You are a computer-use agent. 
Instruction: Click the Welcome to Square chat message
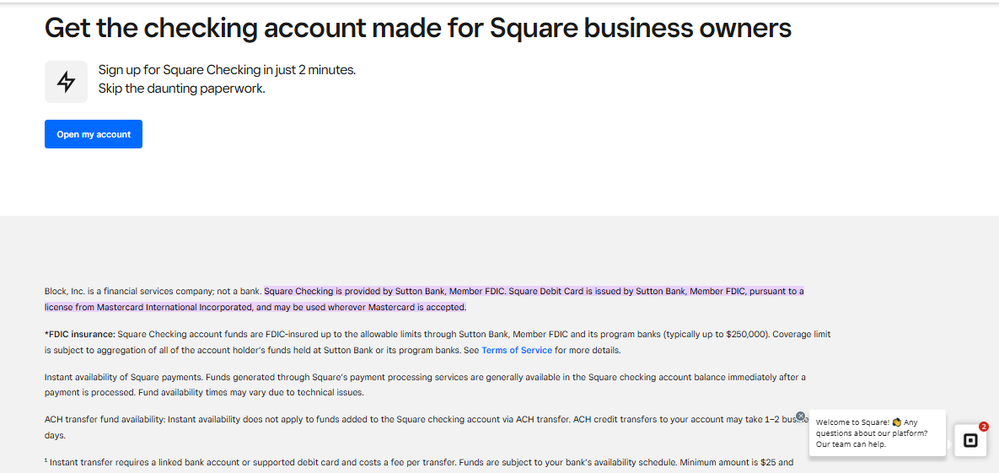click(877, 433)
